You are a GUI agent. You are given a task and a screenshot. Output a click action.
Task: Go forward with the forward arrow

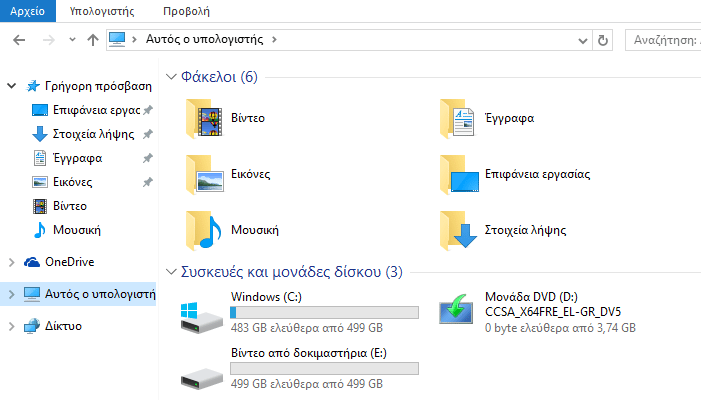click(x=48, y=40)
